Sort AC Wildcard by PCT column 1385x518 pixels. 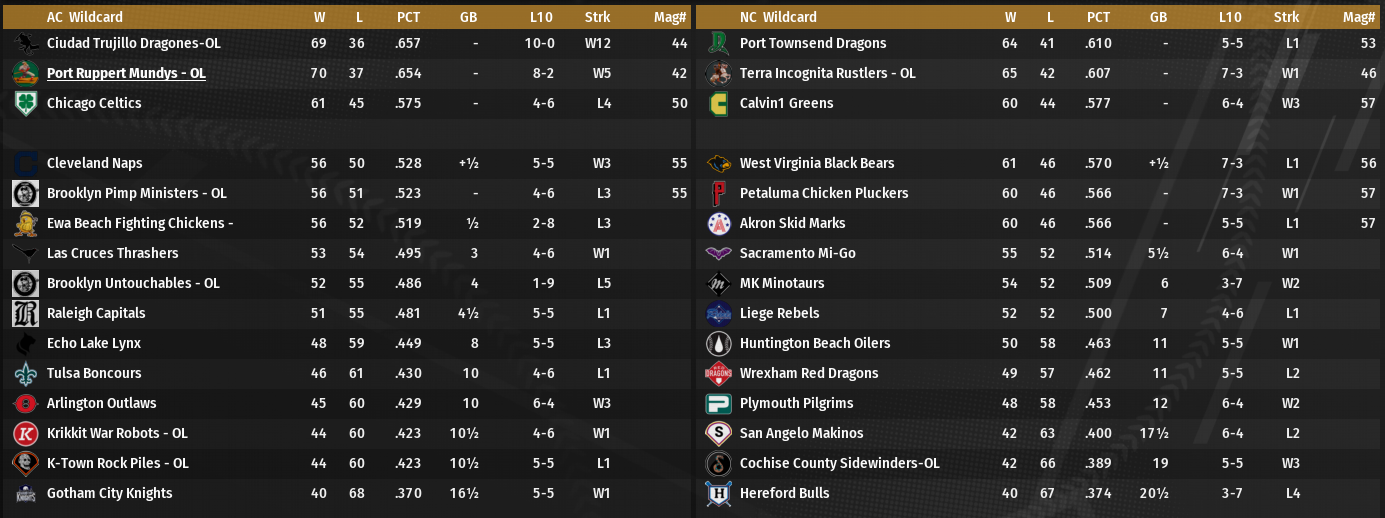[408, 17]
